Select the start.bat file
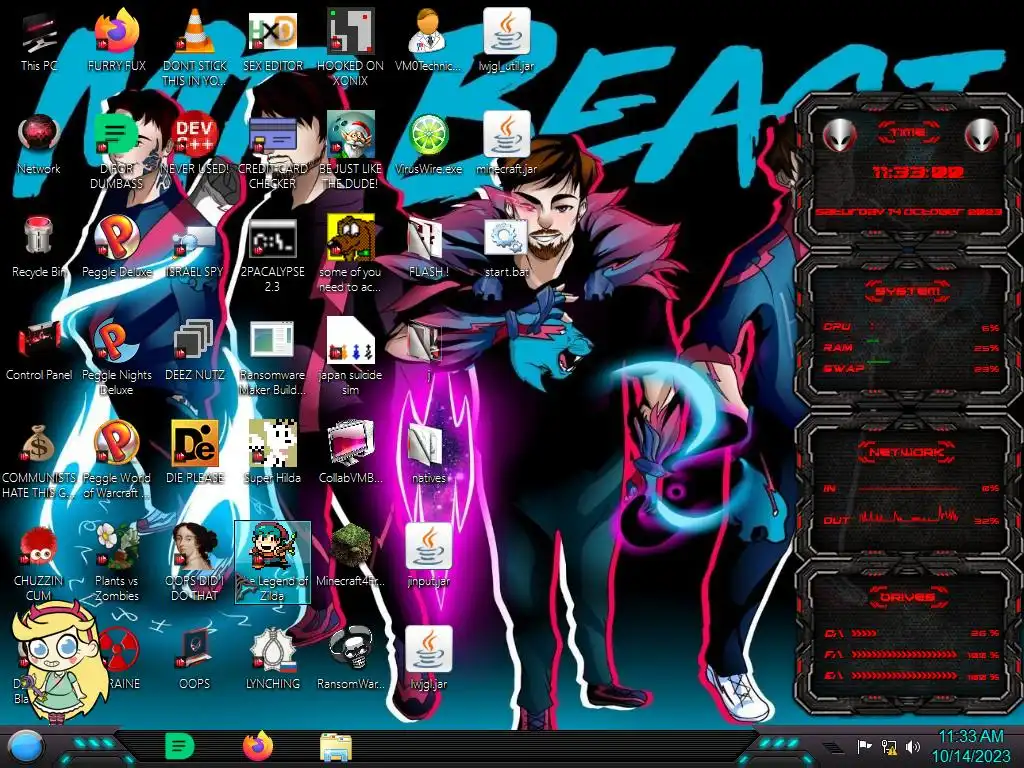Image resolution: width=1024 pixels, height=768 pixels. [x=506, y=247]
